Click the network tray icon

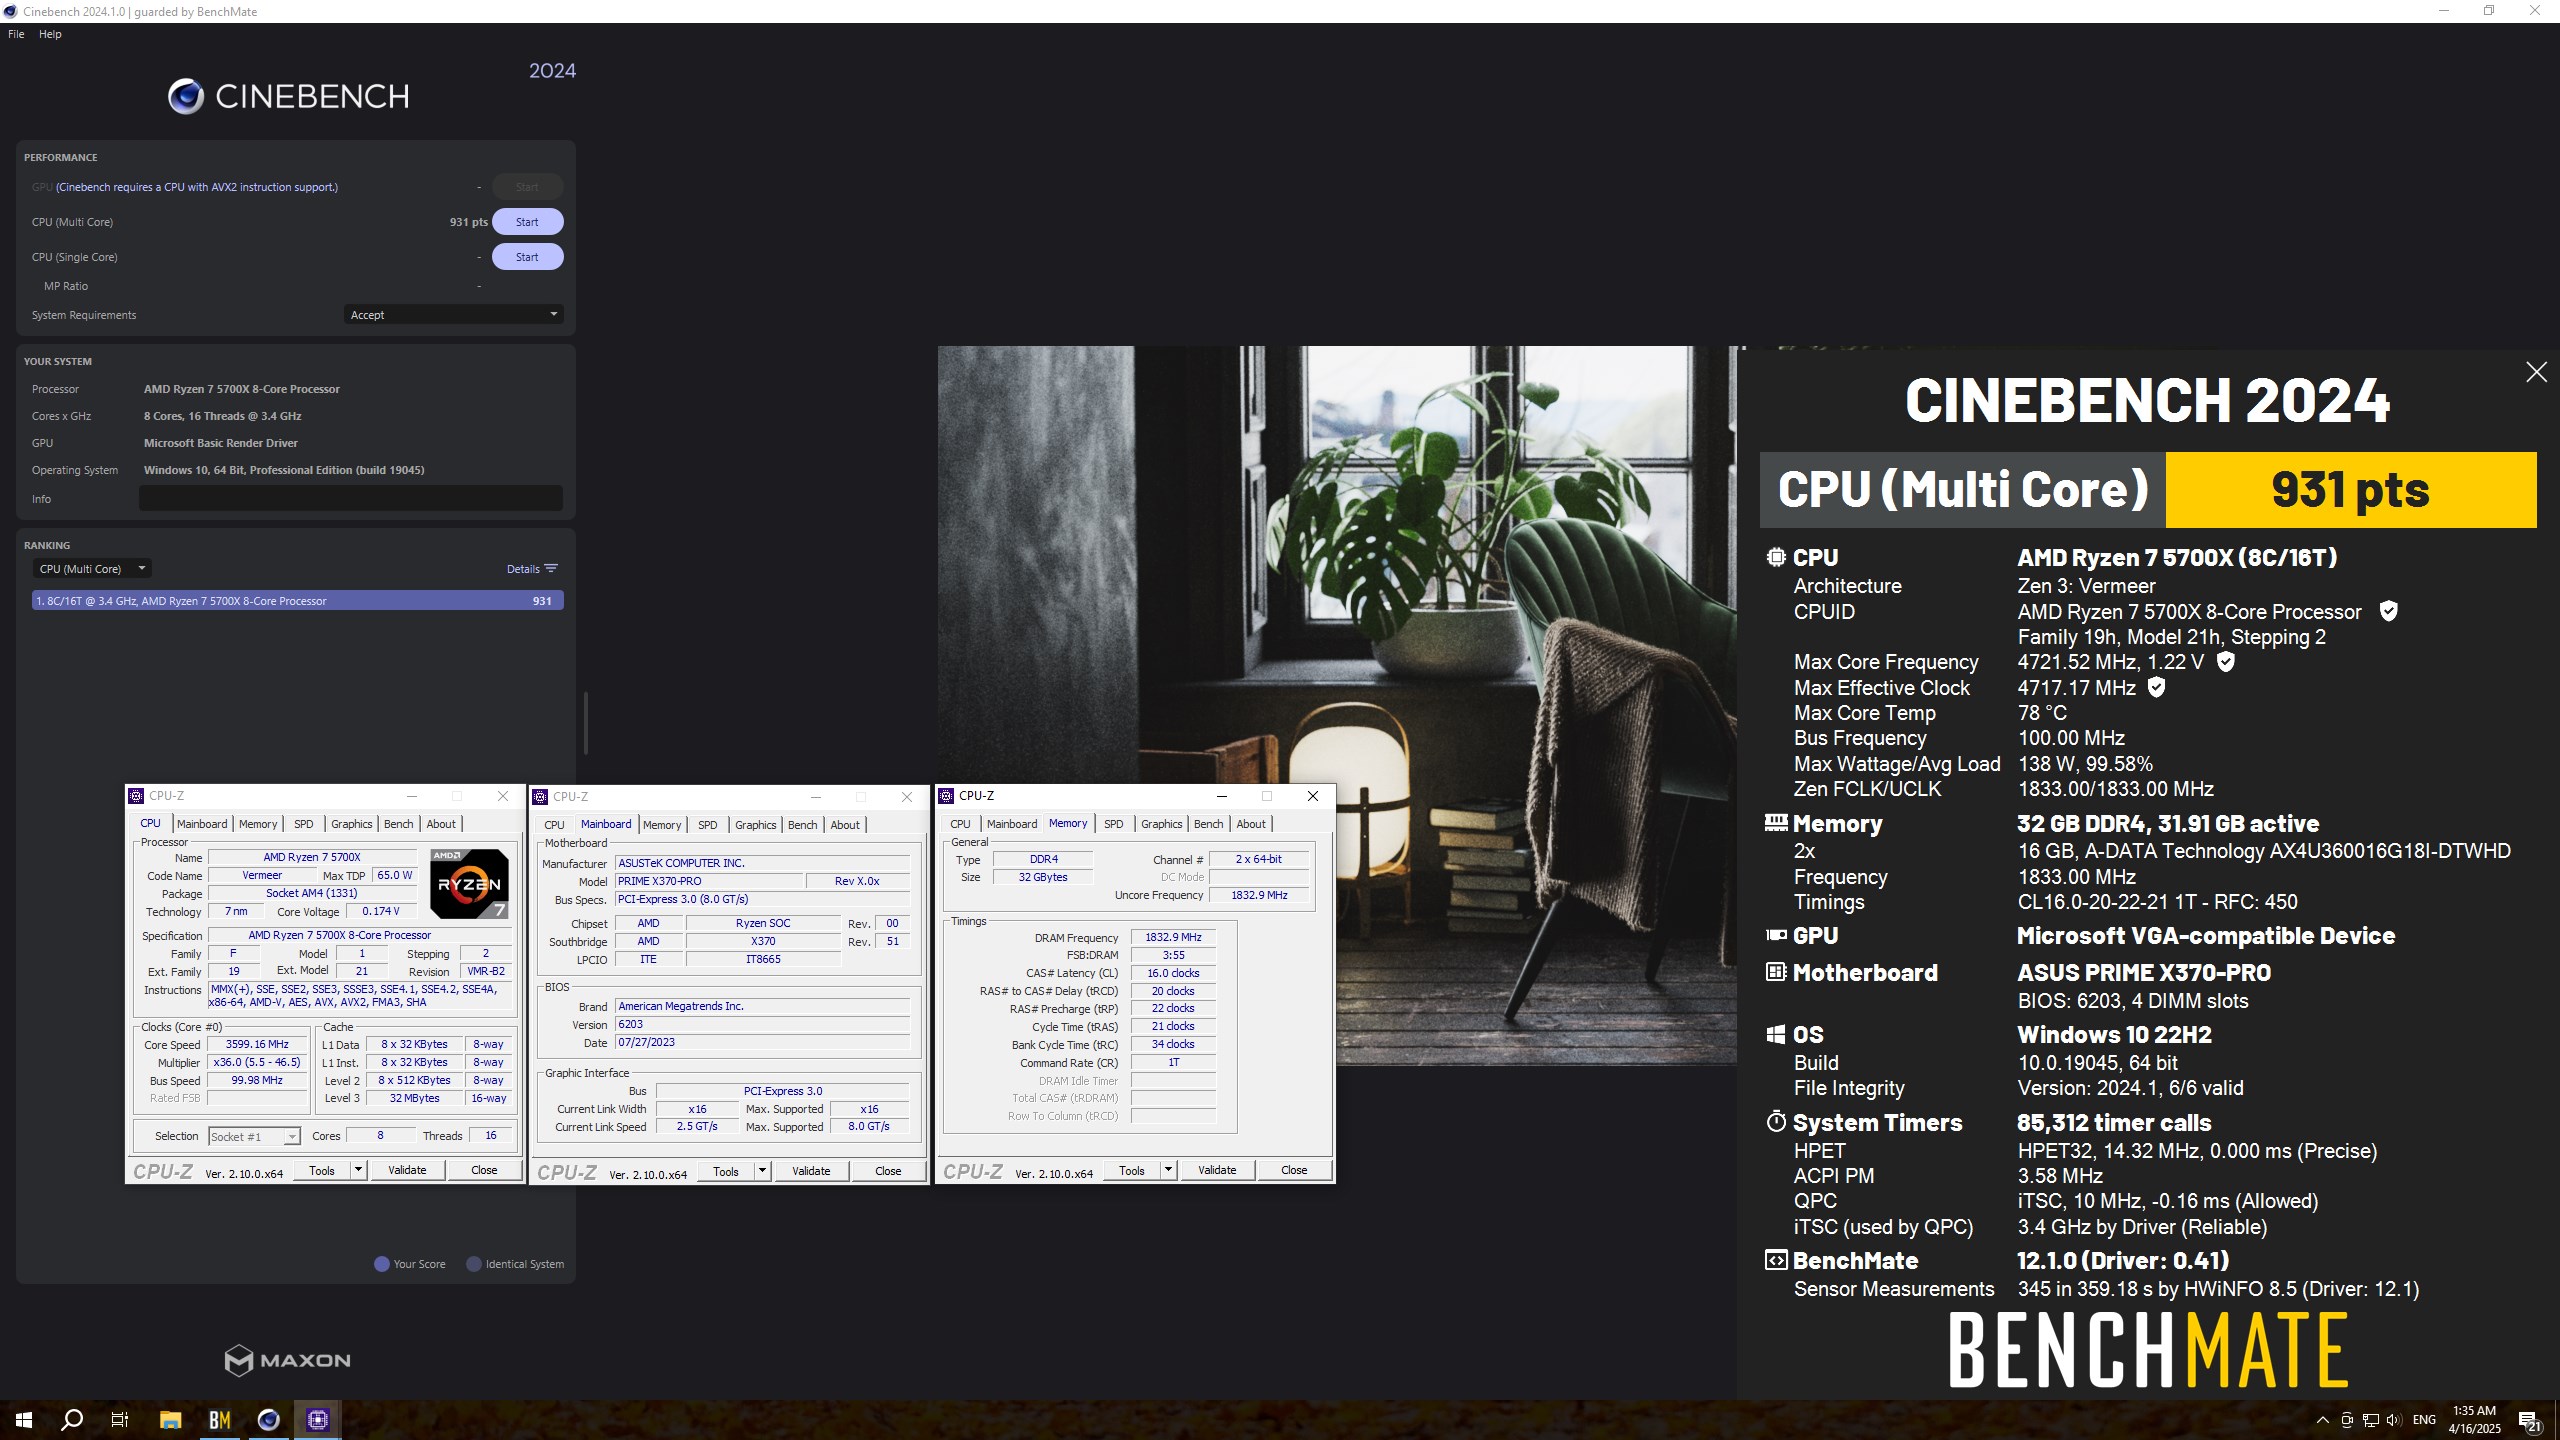[2370, 1420]
